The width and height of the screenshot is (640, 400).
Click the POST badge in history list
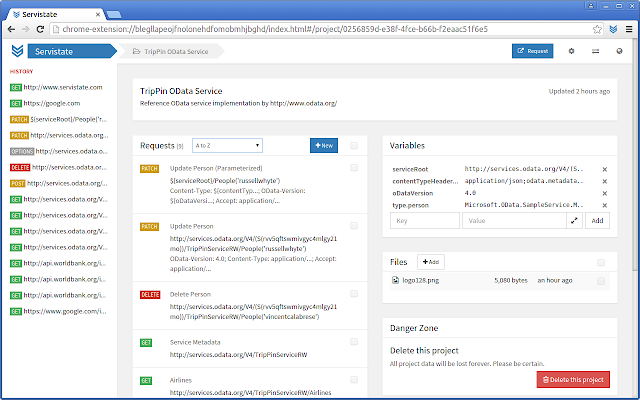tap(18, 183)
